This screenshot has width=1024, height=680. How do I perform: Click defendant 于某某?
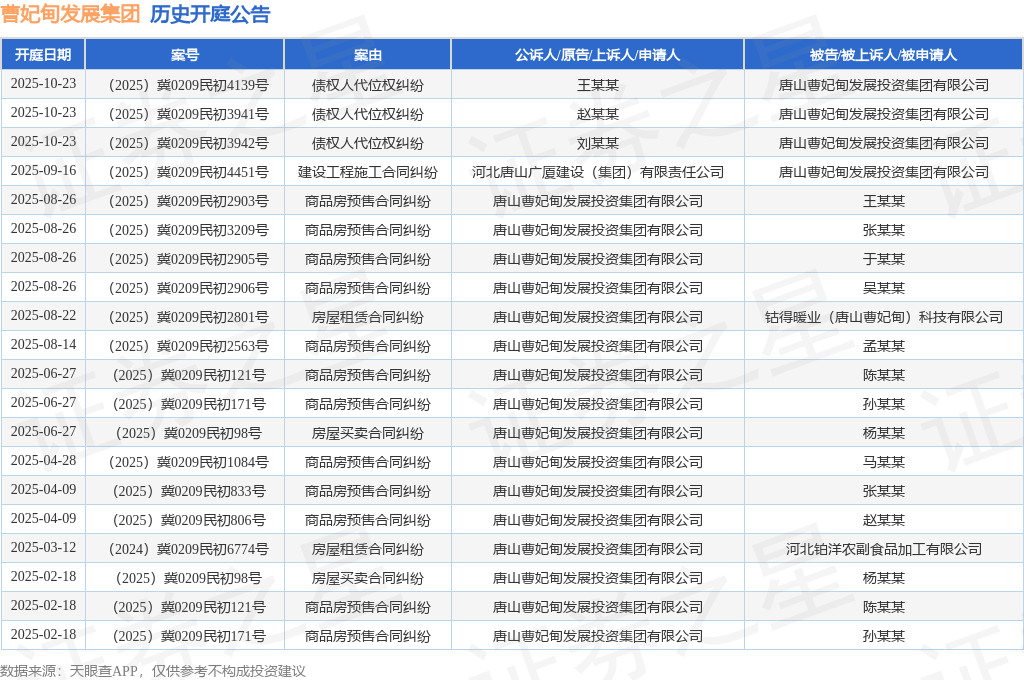click(884, 259)
